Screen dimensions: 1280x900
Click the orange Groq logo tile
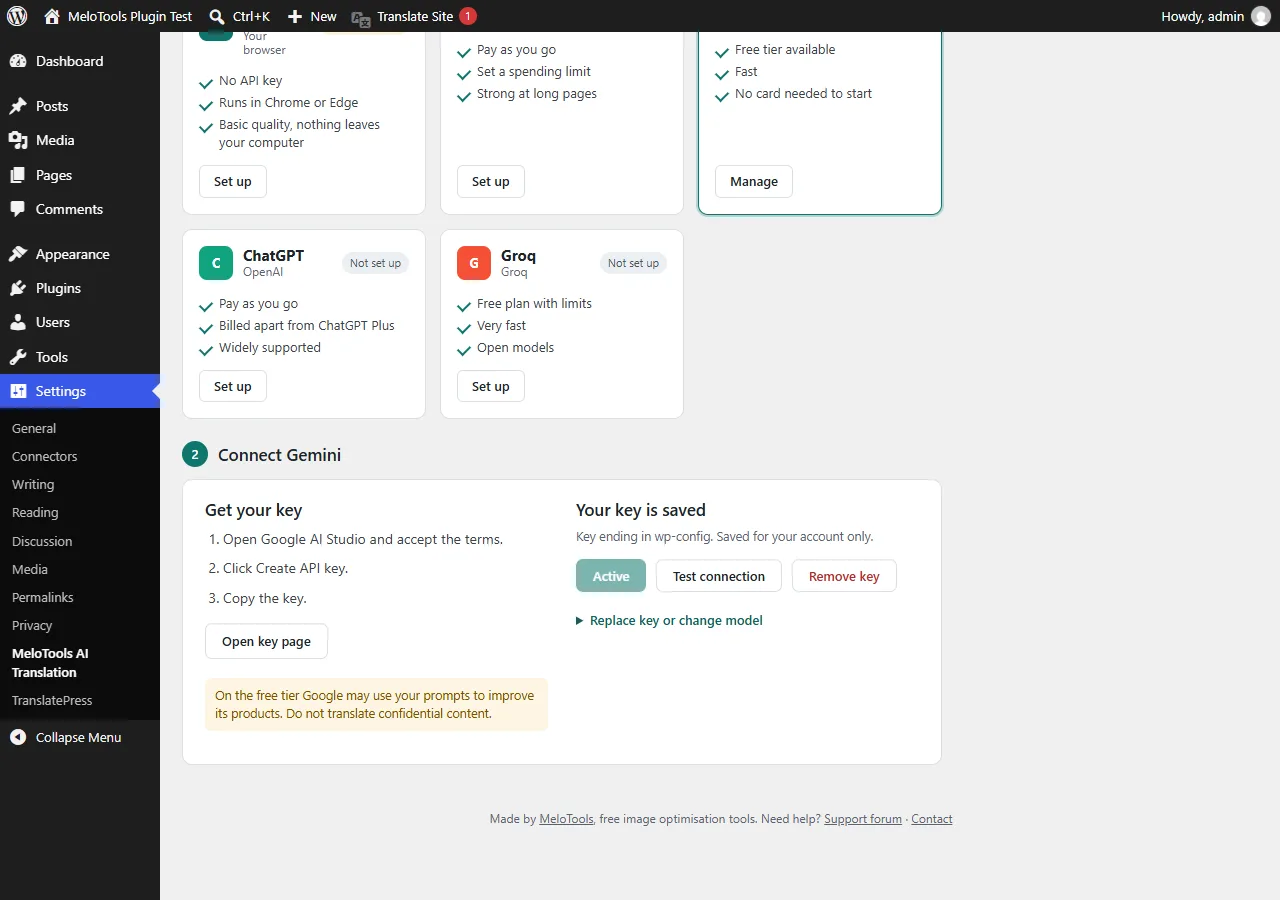point(474,263)
